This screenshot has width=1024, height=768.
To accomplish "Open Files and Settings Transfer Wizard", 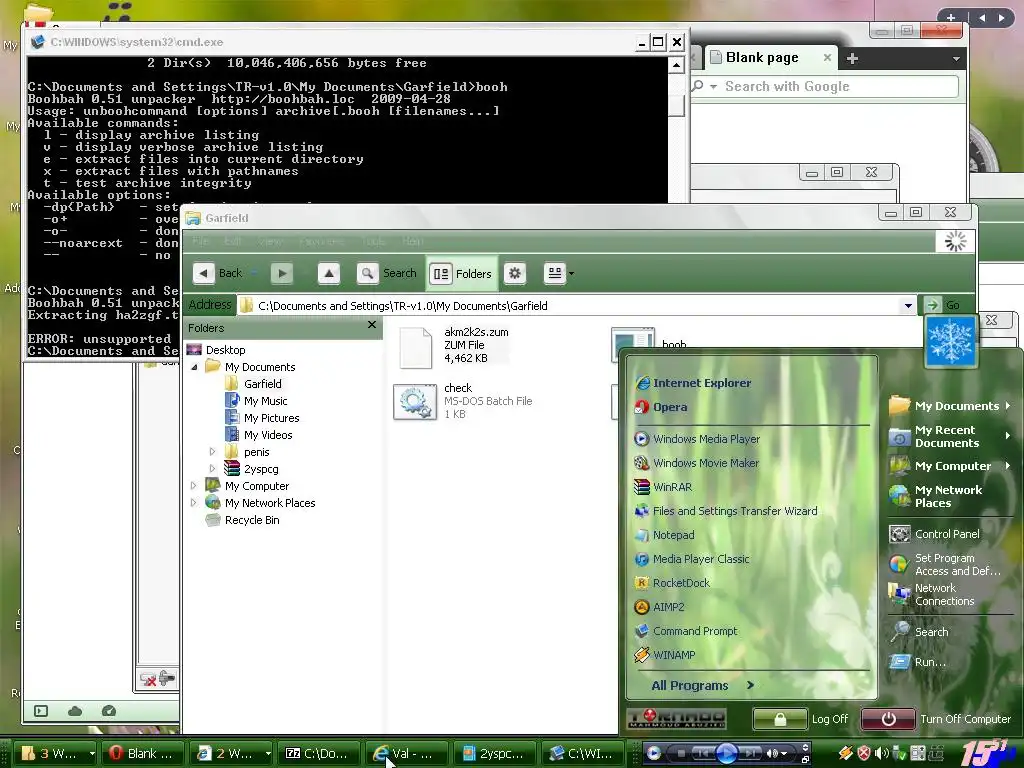I will [x=726, y=511].
